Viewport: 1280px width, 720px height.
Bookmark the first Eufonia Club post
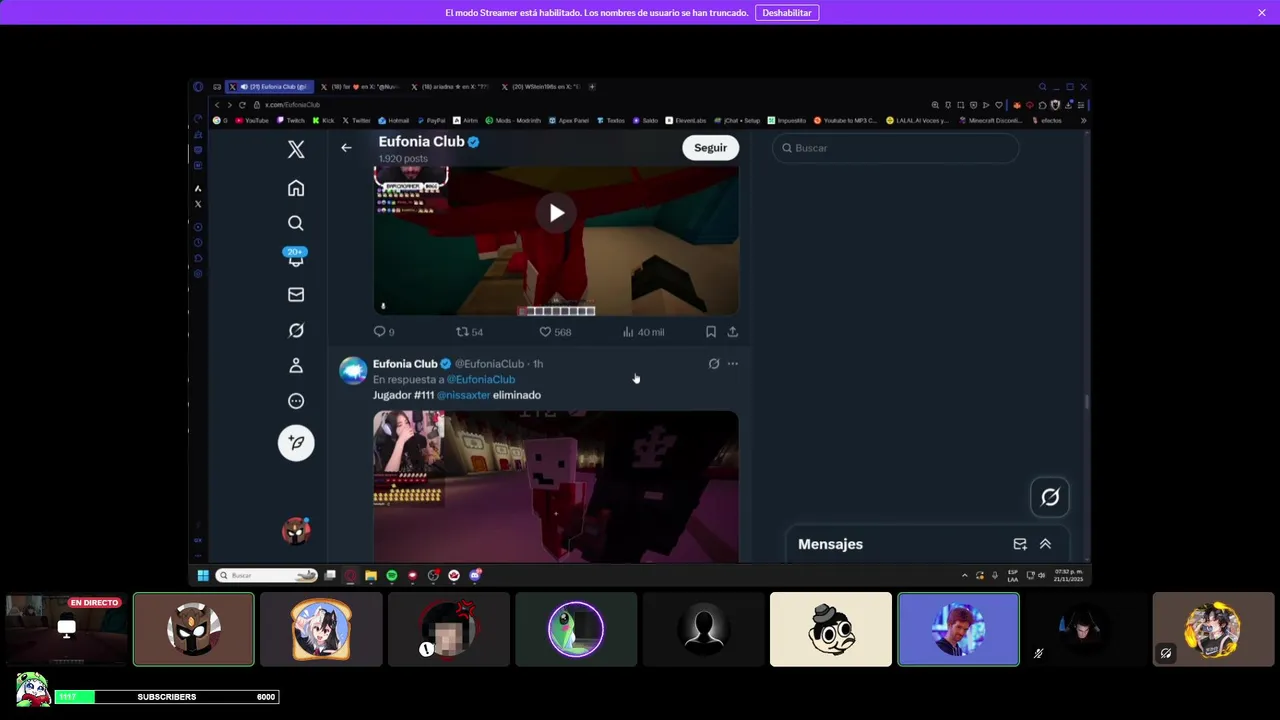[711, 332]
